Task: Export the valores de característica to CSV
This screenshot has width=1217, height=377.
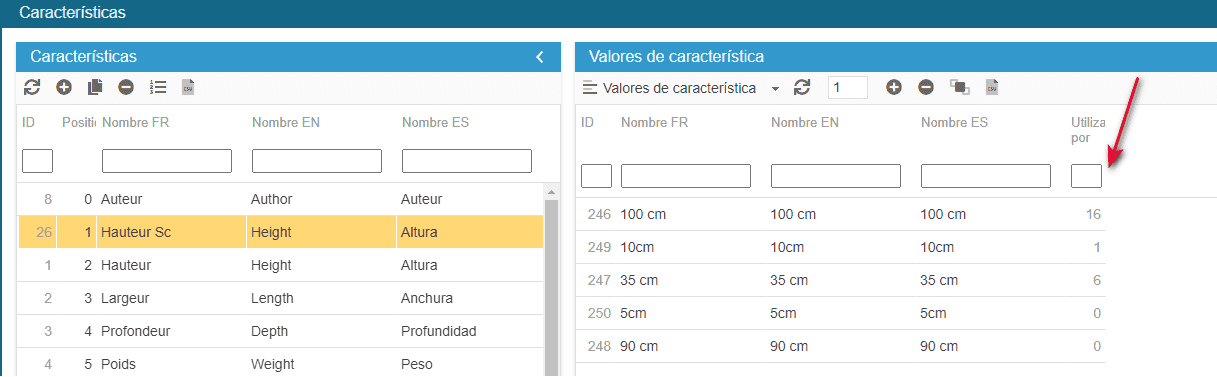Action: click(x=992, y=88)
